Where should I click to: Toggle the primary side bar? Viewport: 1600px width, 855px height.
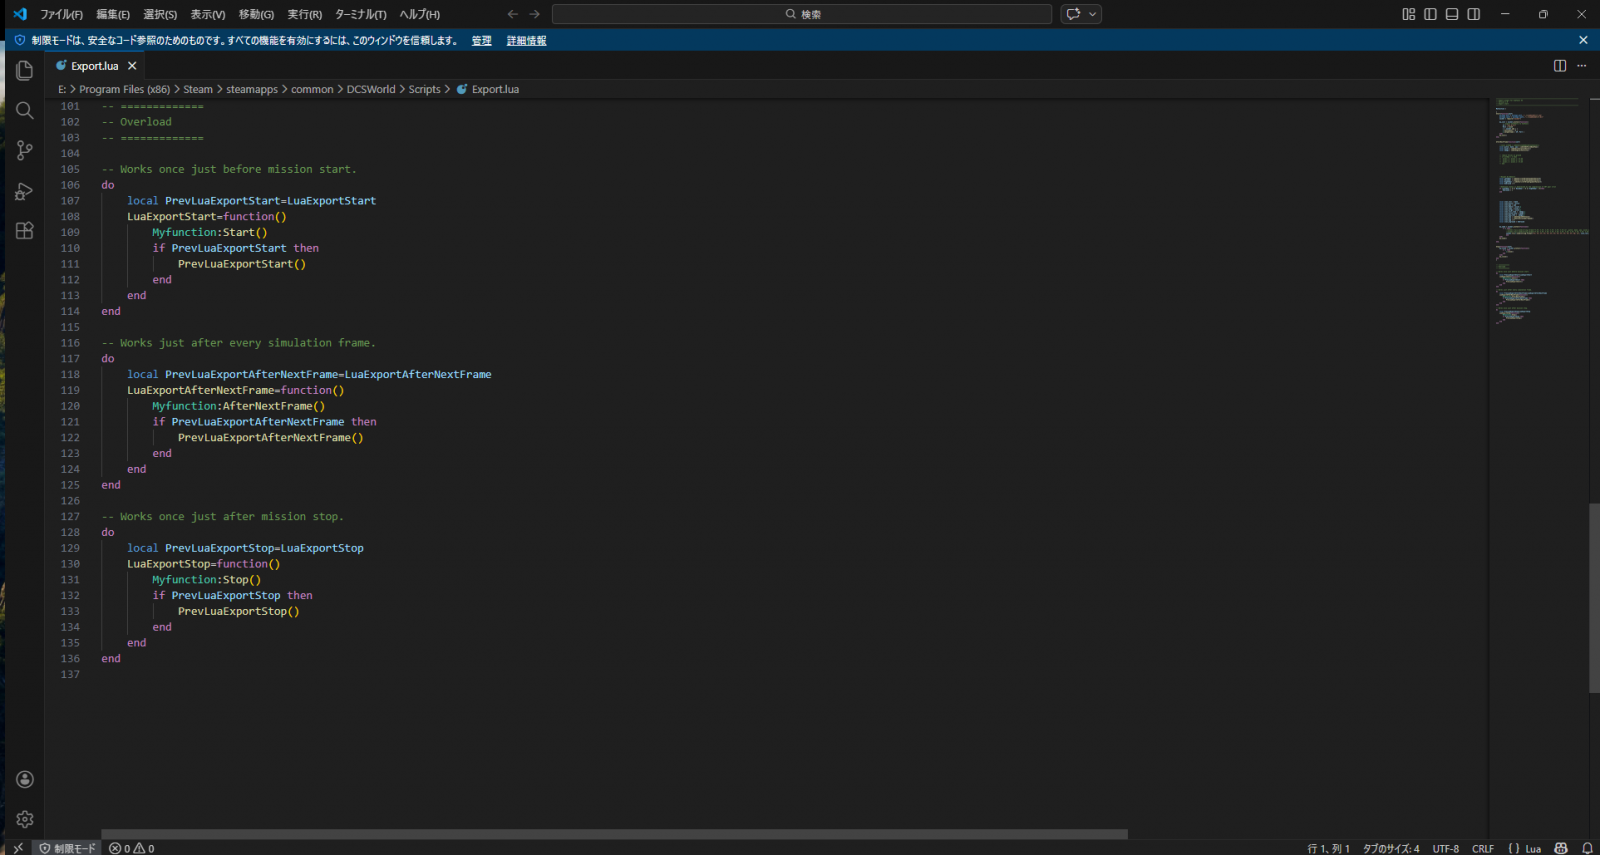point(1430,14)
